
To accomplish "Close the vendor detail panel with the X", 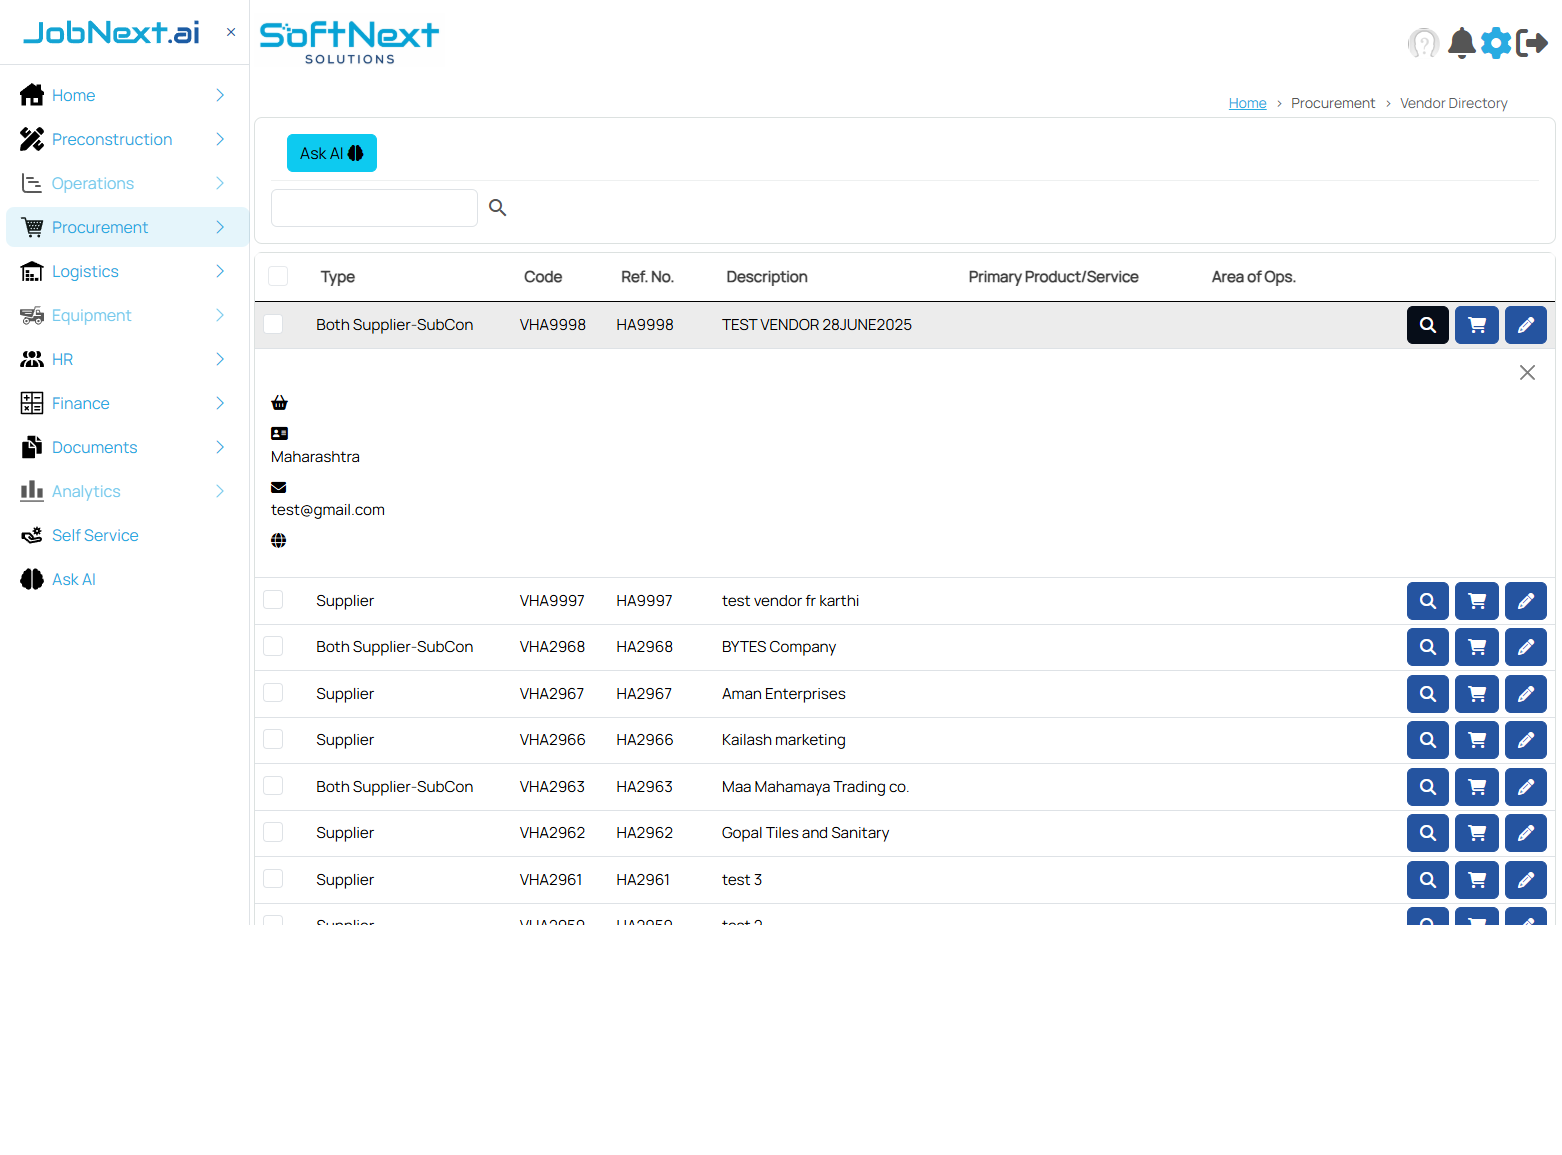I will click(1527, 372).
